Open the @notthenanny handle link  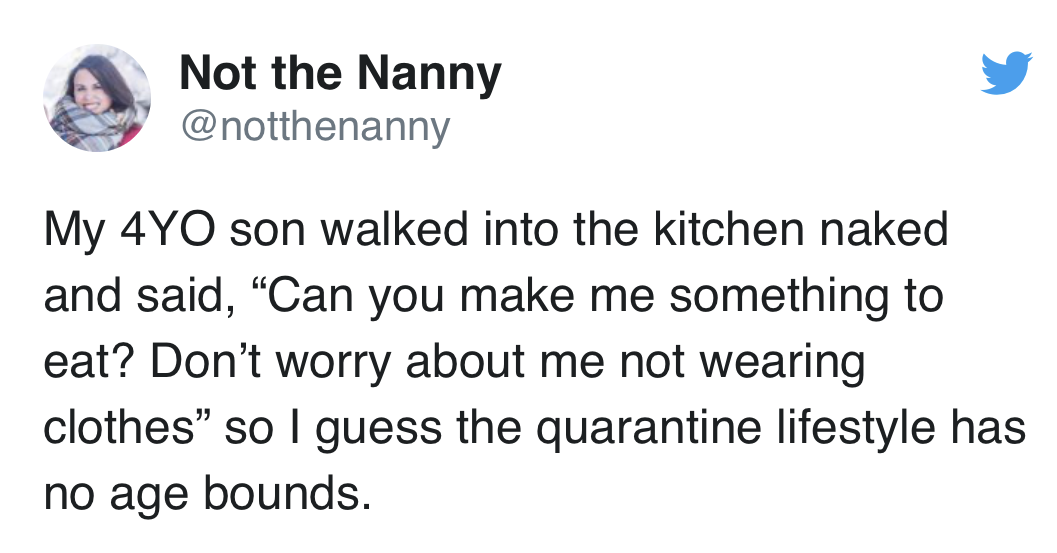click(314, 126)
